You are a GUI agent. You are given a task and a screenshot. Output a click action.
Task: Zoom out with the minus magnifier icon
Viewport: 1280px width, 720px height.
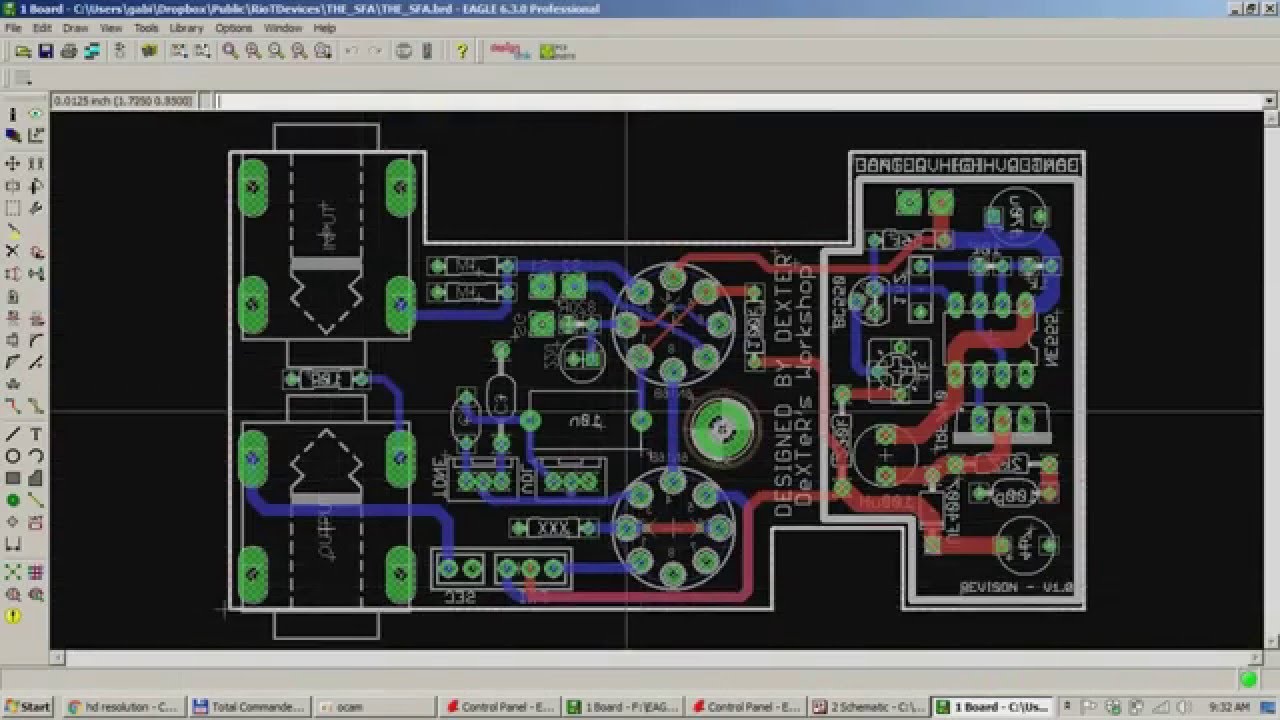[x=276, y=51]
